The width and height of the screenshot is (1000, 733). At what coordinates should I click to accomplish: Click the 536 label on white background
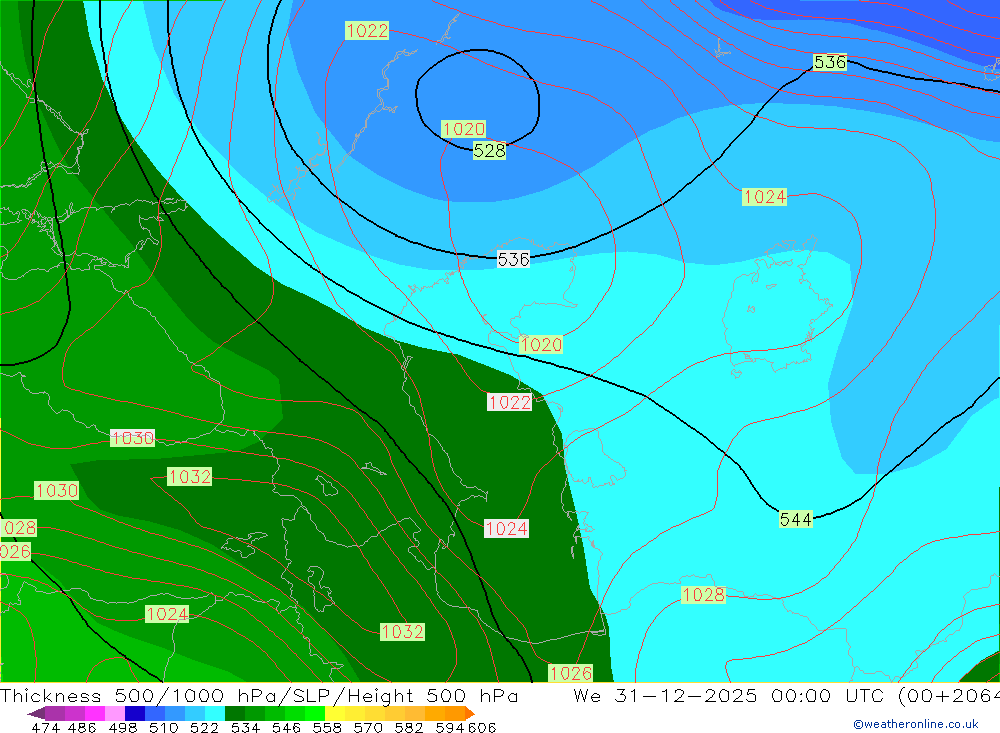coord(513,259)
